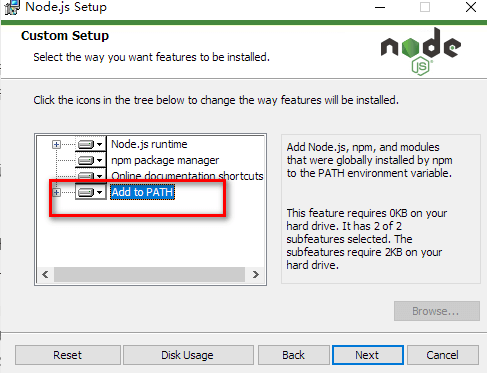Select the Add to PATH tree item
Image resolution: width=487 pixels, height=373 pixels.
click(x=142, y=192)
